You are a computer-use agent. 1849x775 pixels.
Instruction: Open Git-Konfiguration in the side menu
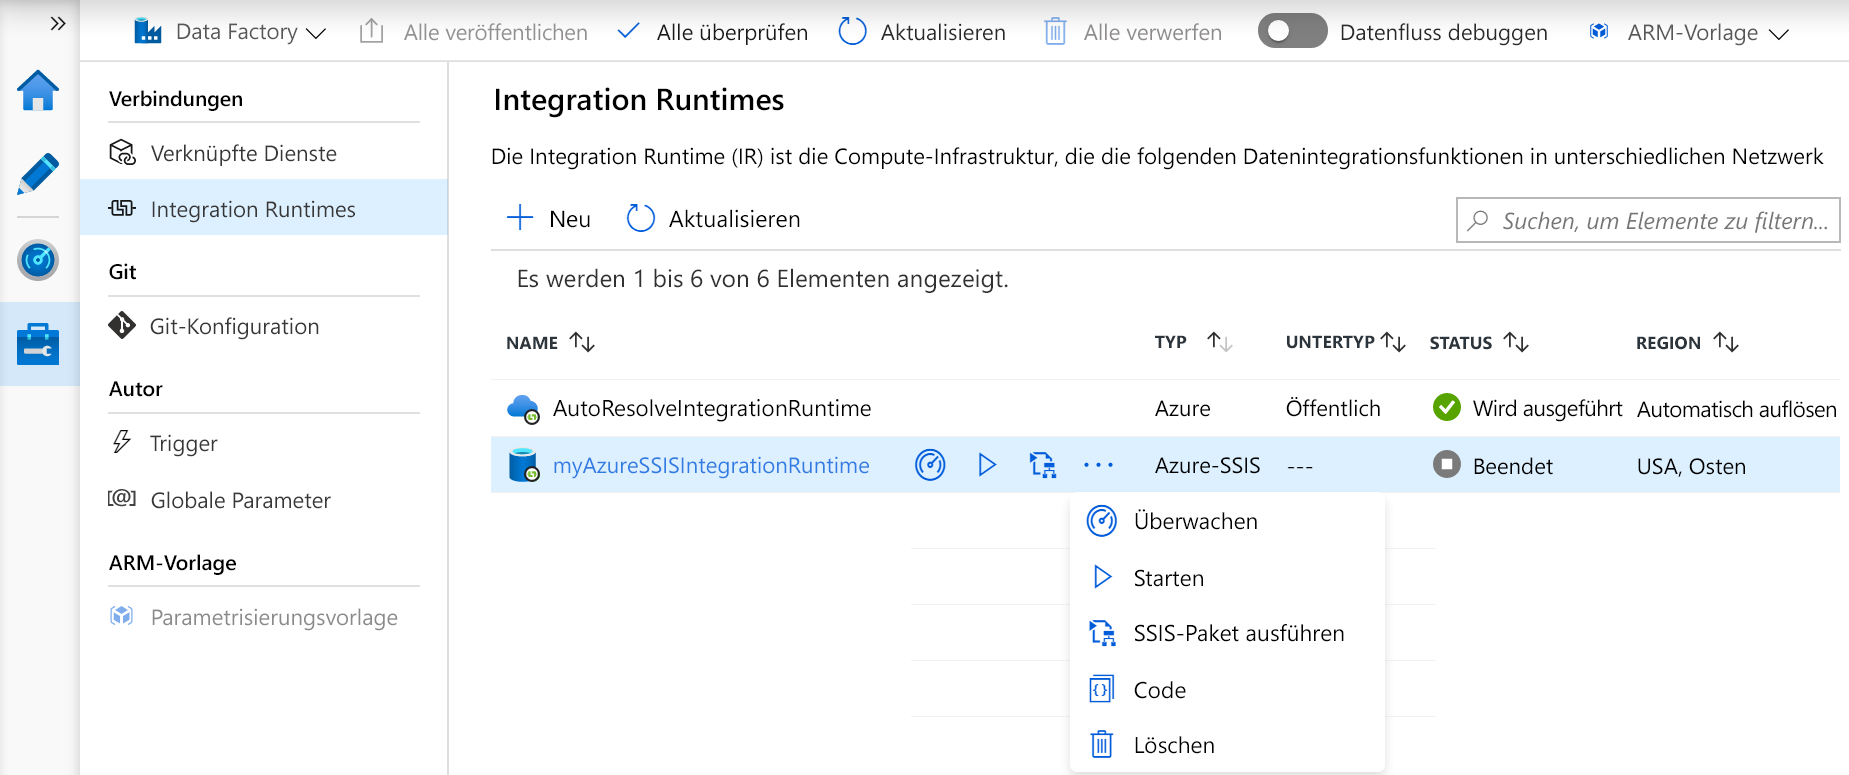264,326
